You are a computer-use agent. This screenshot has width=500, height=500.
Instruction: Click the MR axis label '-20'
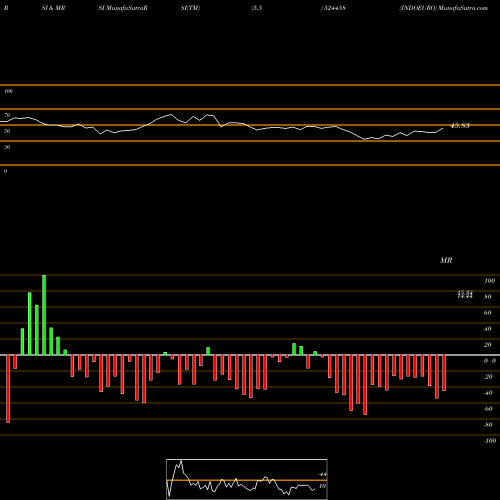pos(488,377)
